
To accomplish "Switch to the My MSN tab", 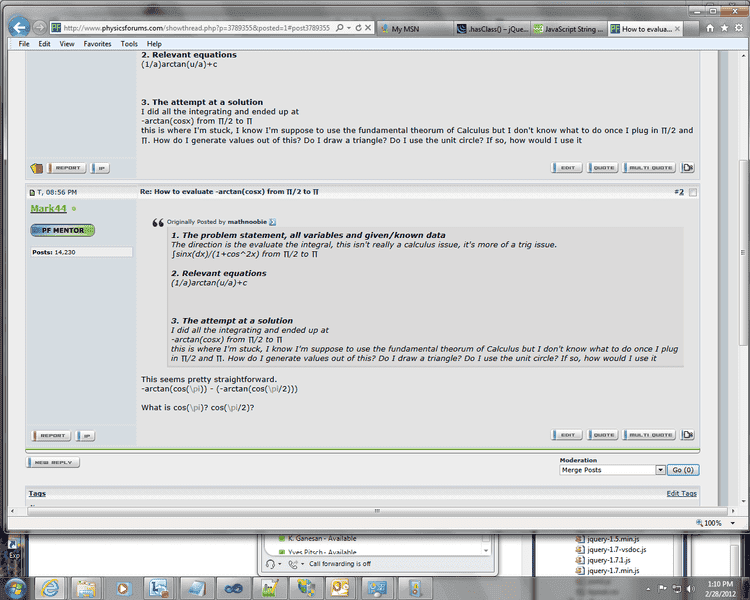I will click(x=415, y=29).
